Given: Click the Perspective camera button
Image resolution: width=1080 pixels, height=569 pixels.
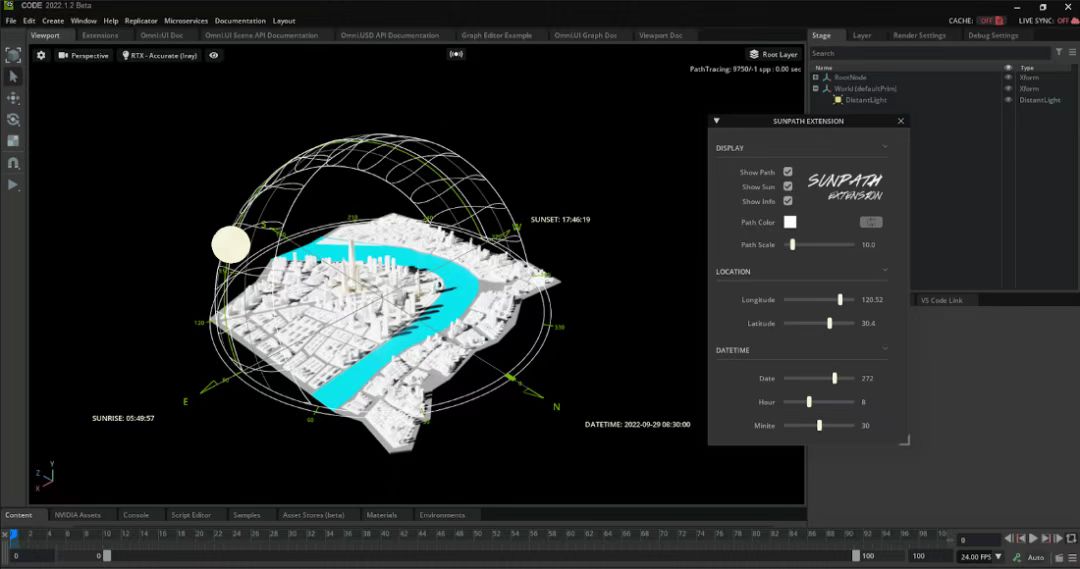Looking at the screenshot, I should (x=83, y=55).
